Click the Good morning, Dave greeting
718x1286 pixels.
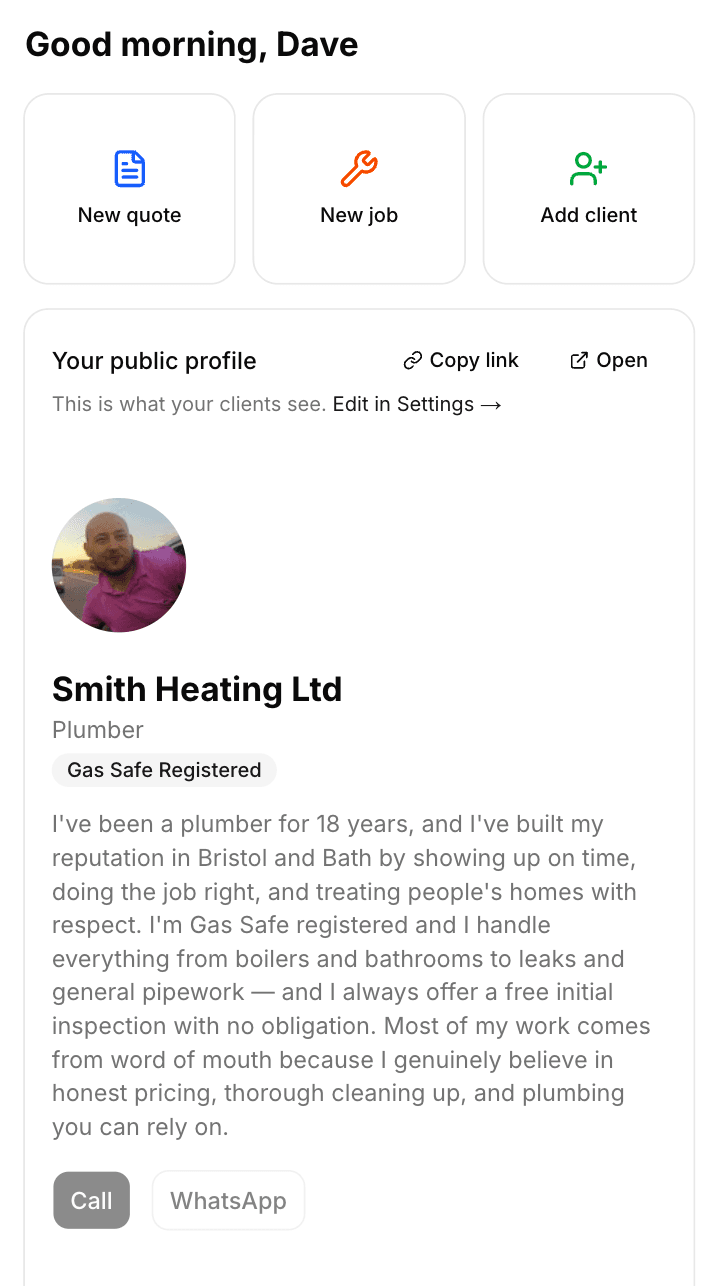(192, 44)
